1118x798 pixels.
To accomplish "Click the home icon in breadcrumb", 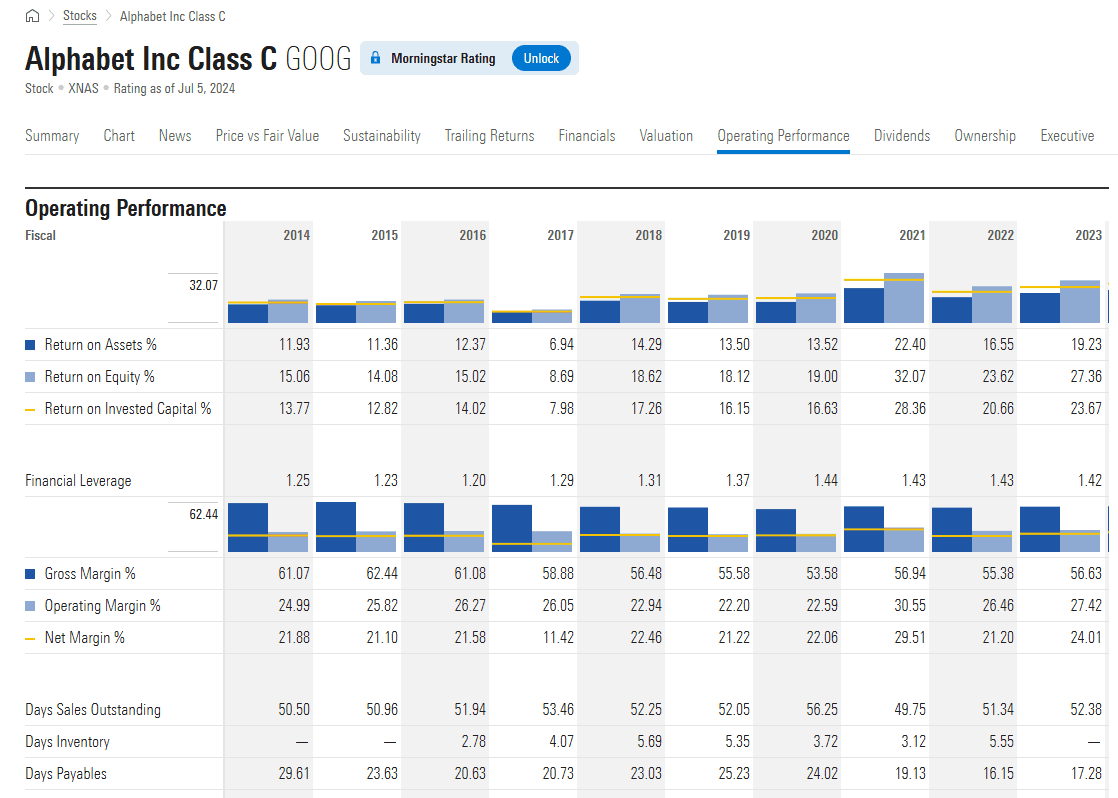I will click(x=32, y=16).
